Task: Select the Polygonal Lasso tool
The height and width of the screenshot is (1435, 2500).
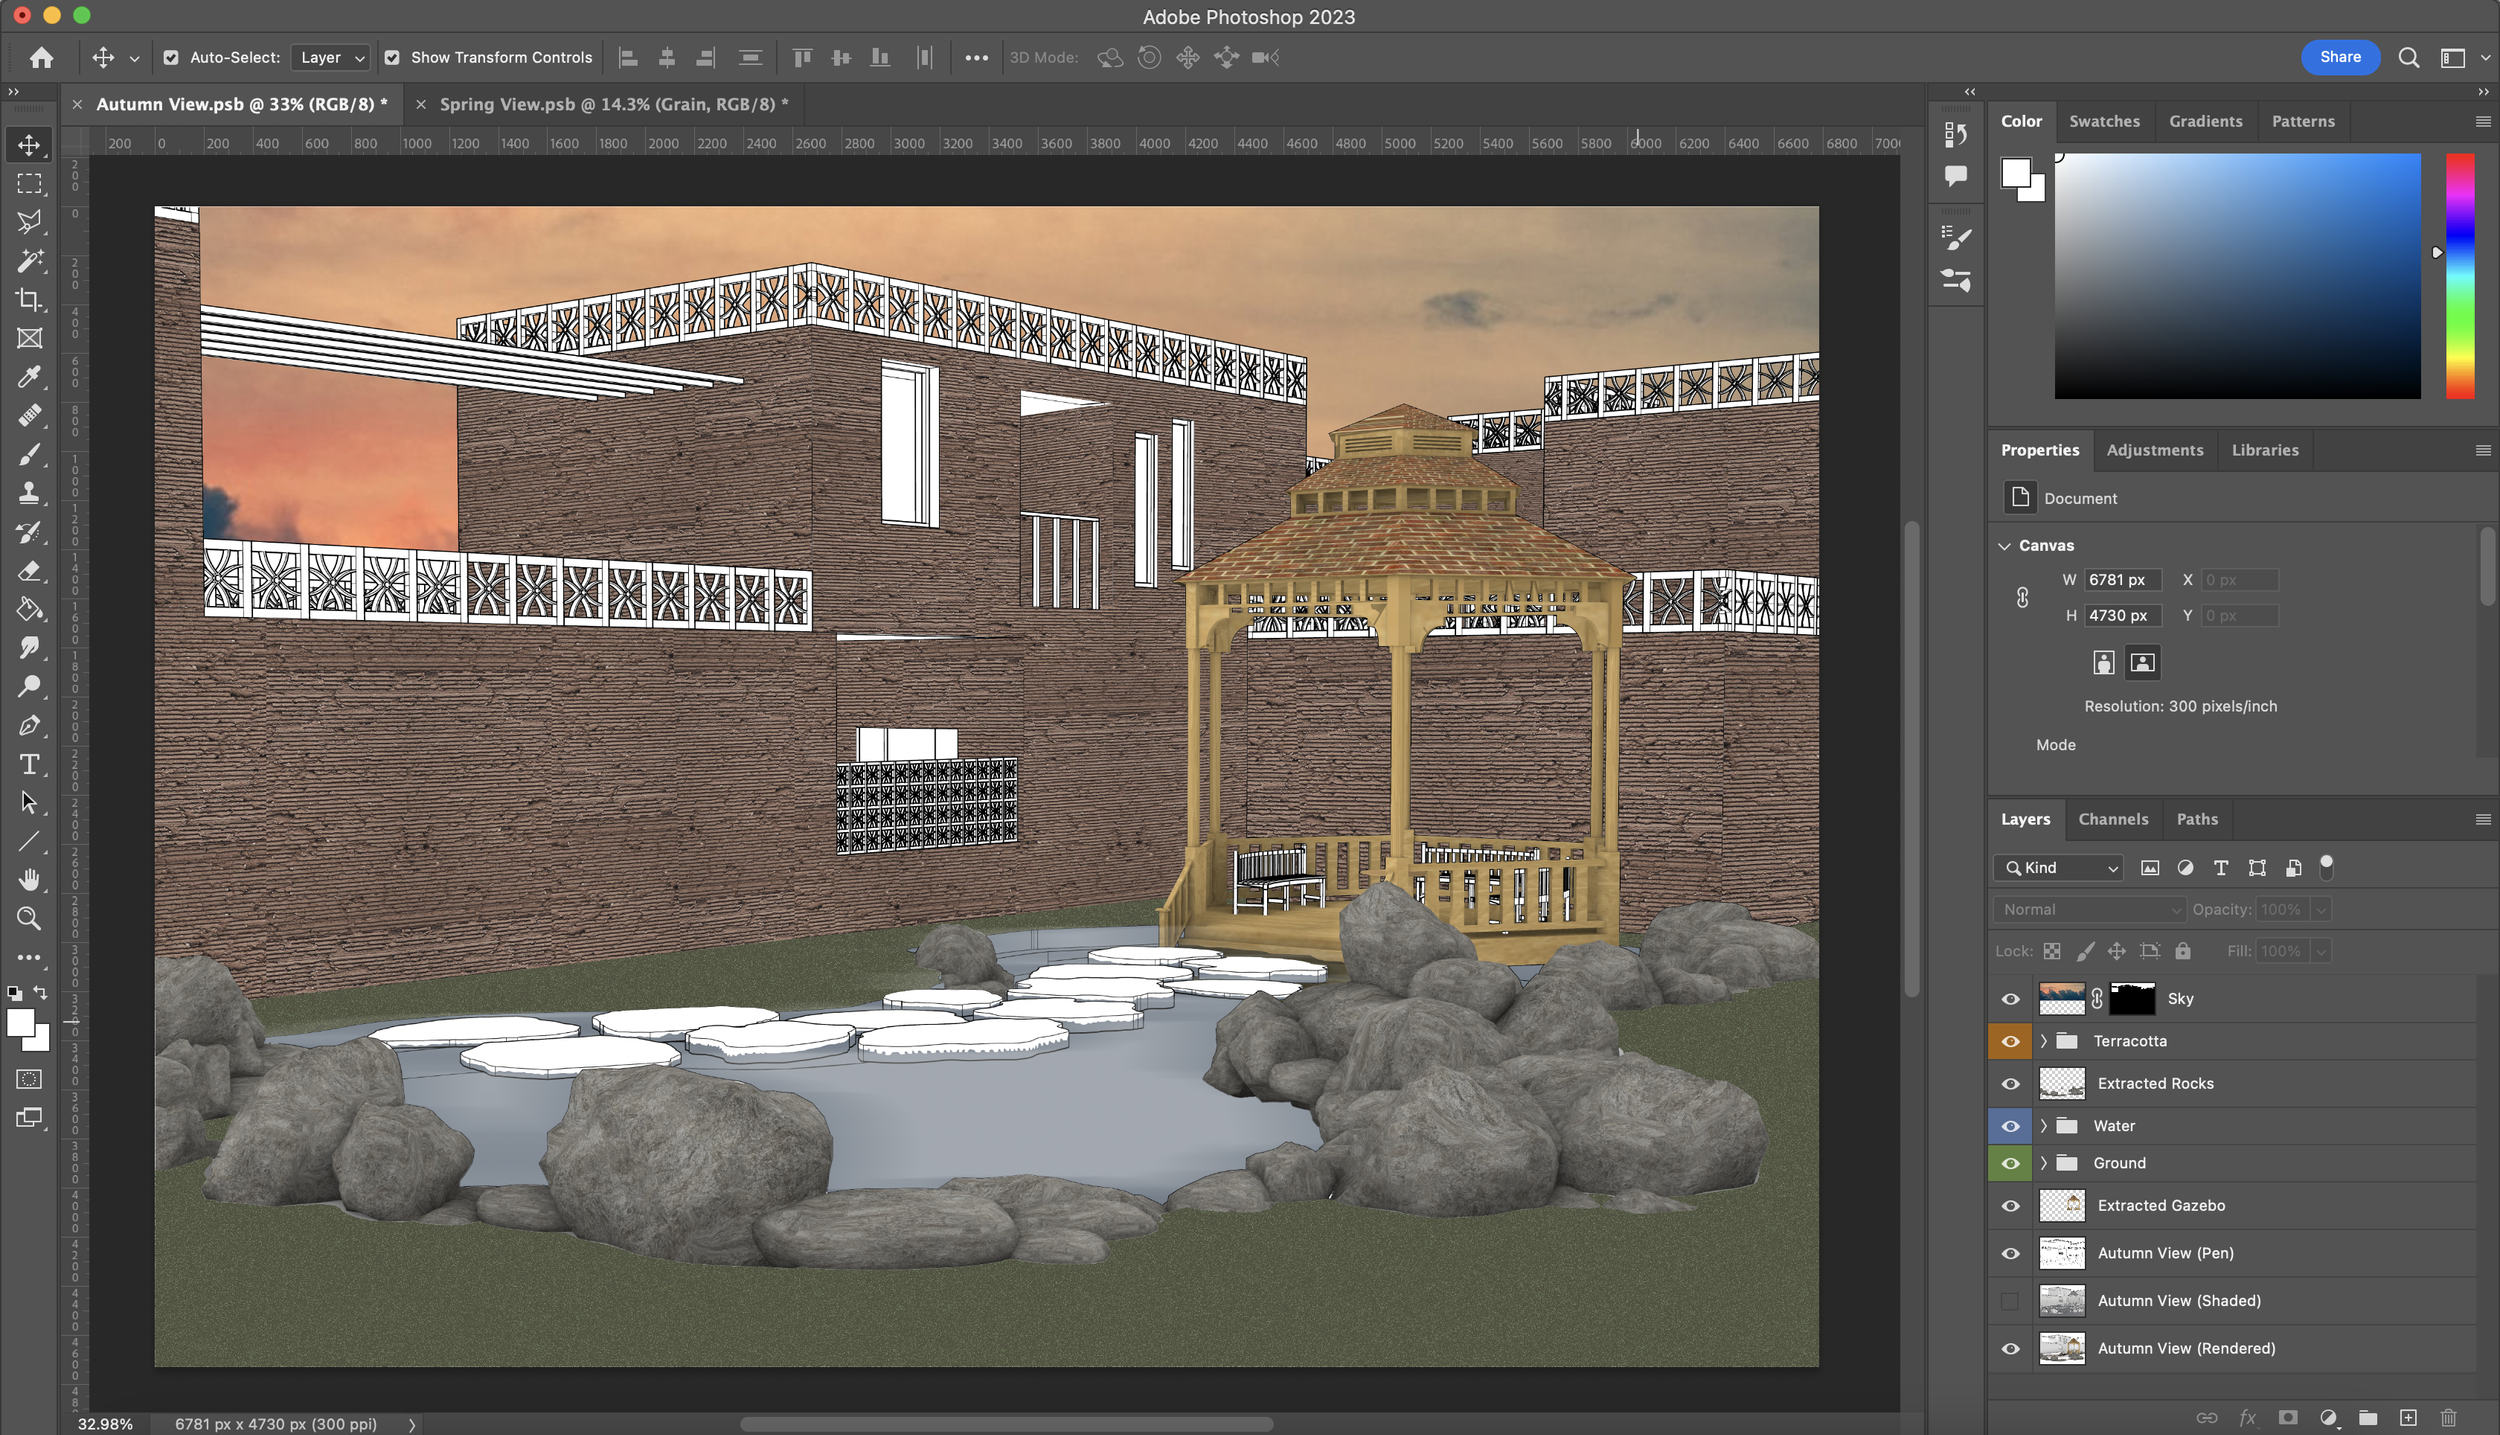Action: [x=29, y=222]
